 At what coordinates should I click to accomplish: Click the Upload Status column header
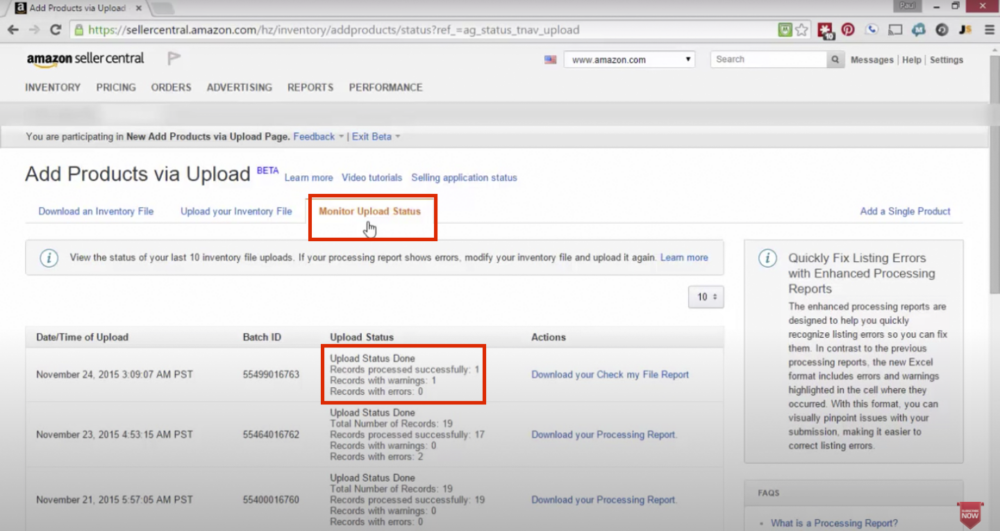pos(362,337)
